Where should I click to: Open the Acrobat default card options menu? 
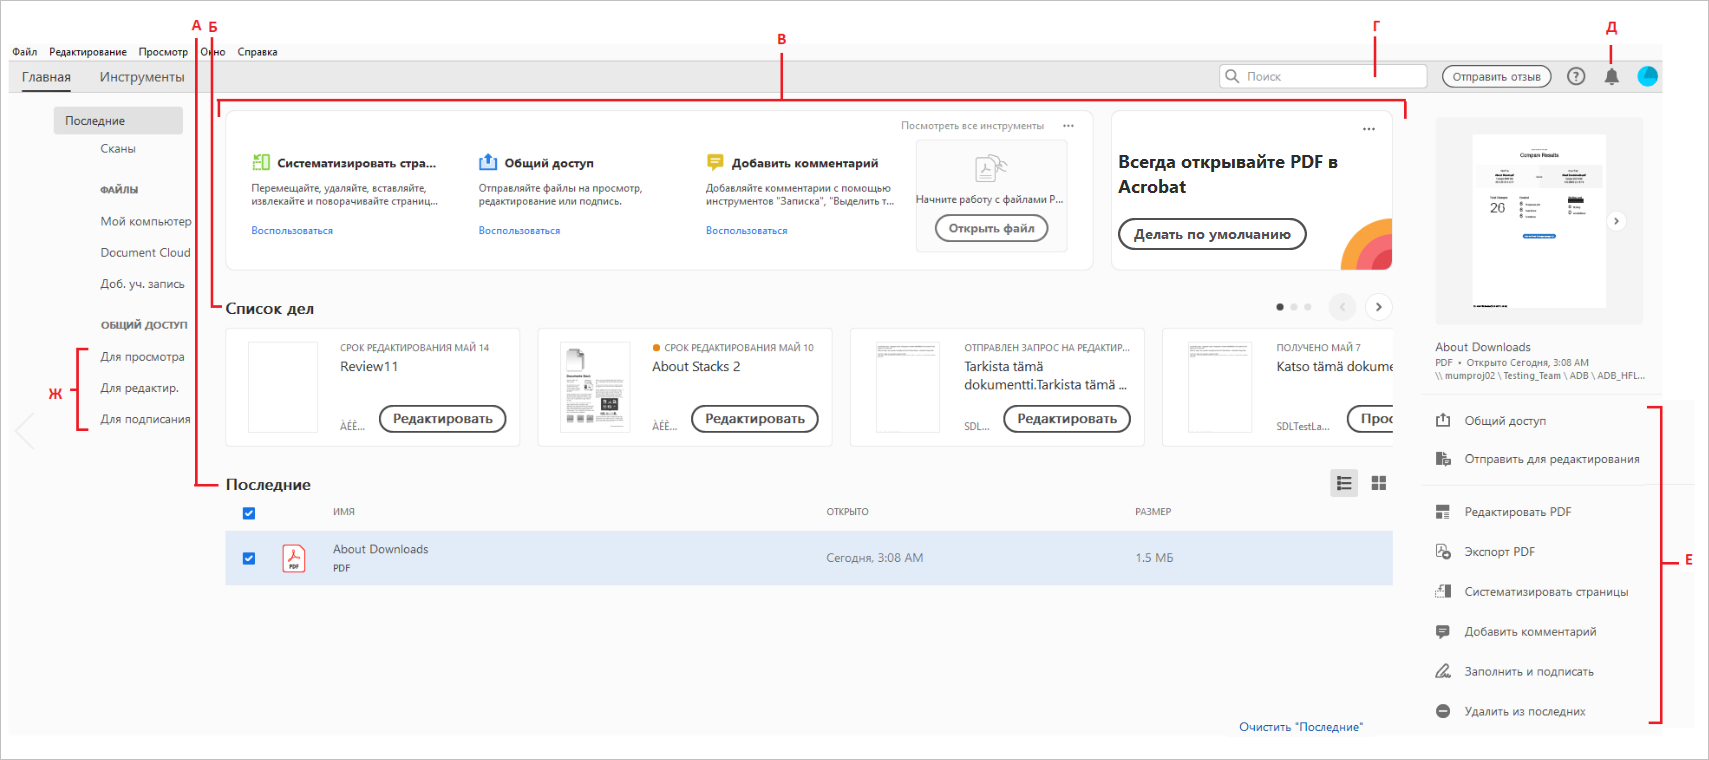(1369, 129)
